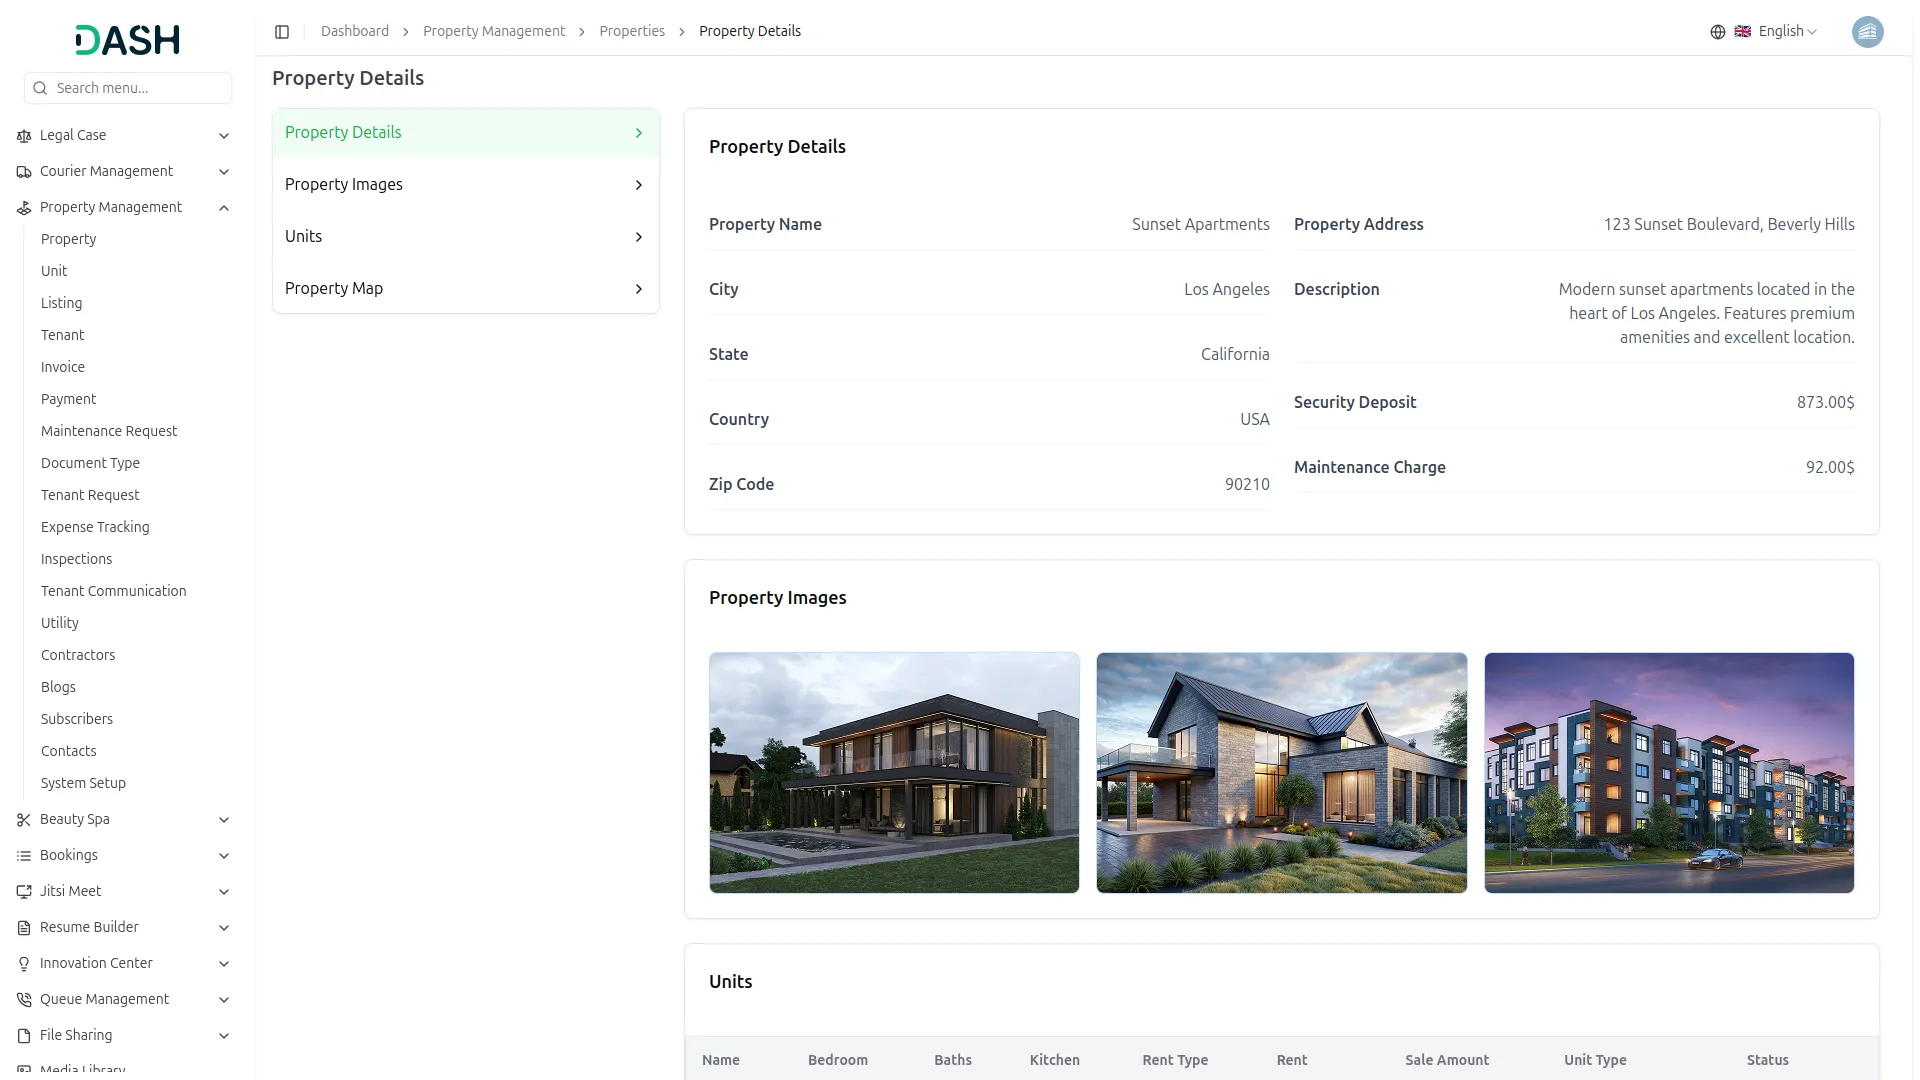This screenshot has height=1080, width=1920.
Task: Expand the Bookings section
Action: [x=223, y=855]
